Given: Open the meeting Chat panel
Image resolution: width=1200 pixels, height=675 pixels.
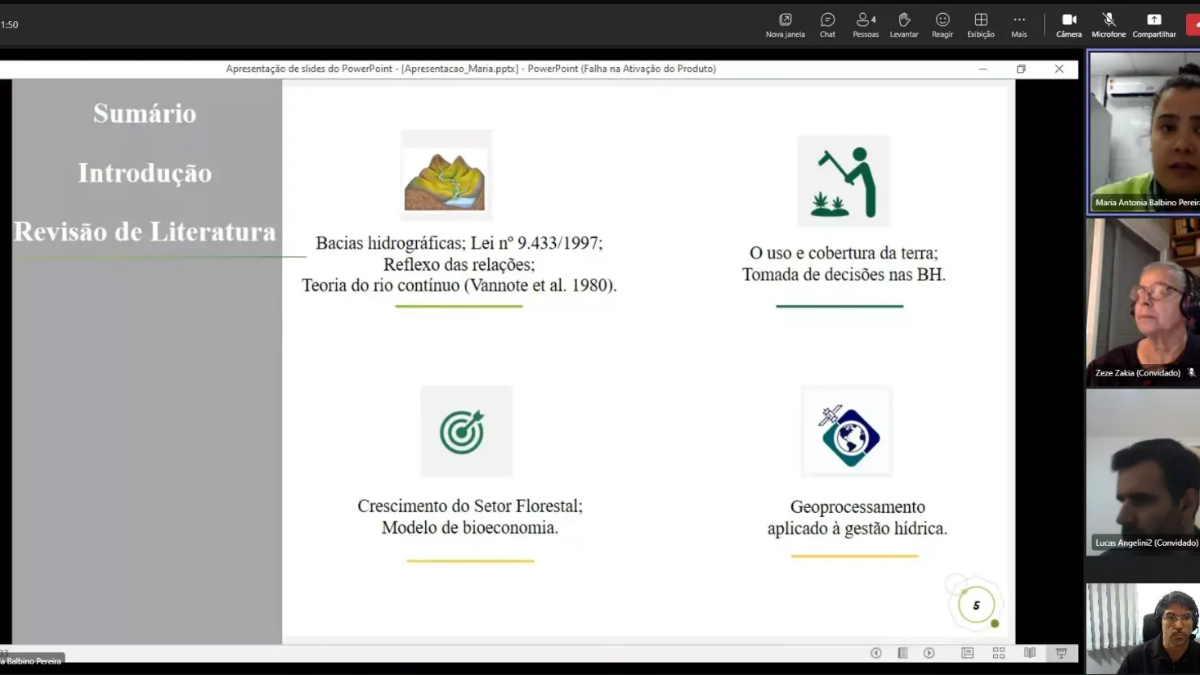Looking at the screenshot, I should click(827, 25).
